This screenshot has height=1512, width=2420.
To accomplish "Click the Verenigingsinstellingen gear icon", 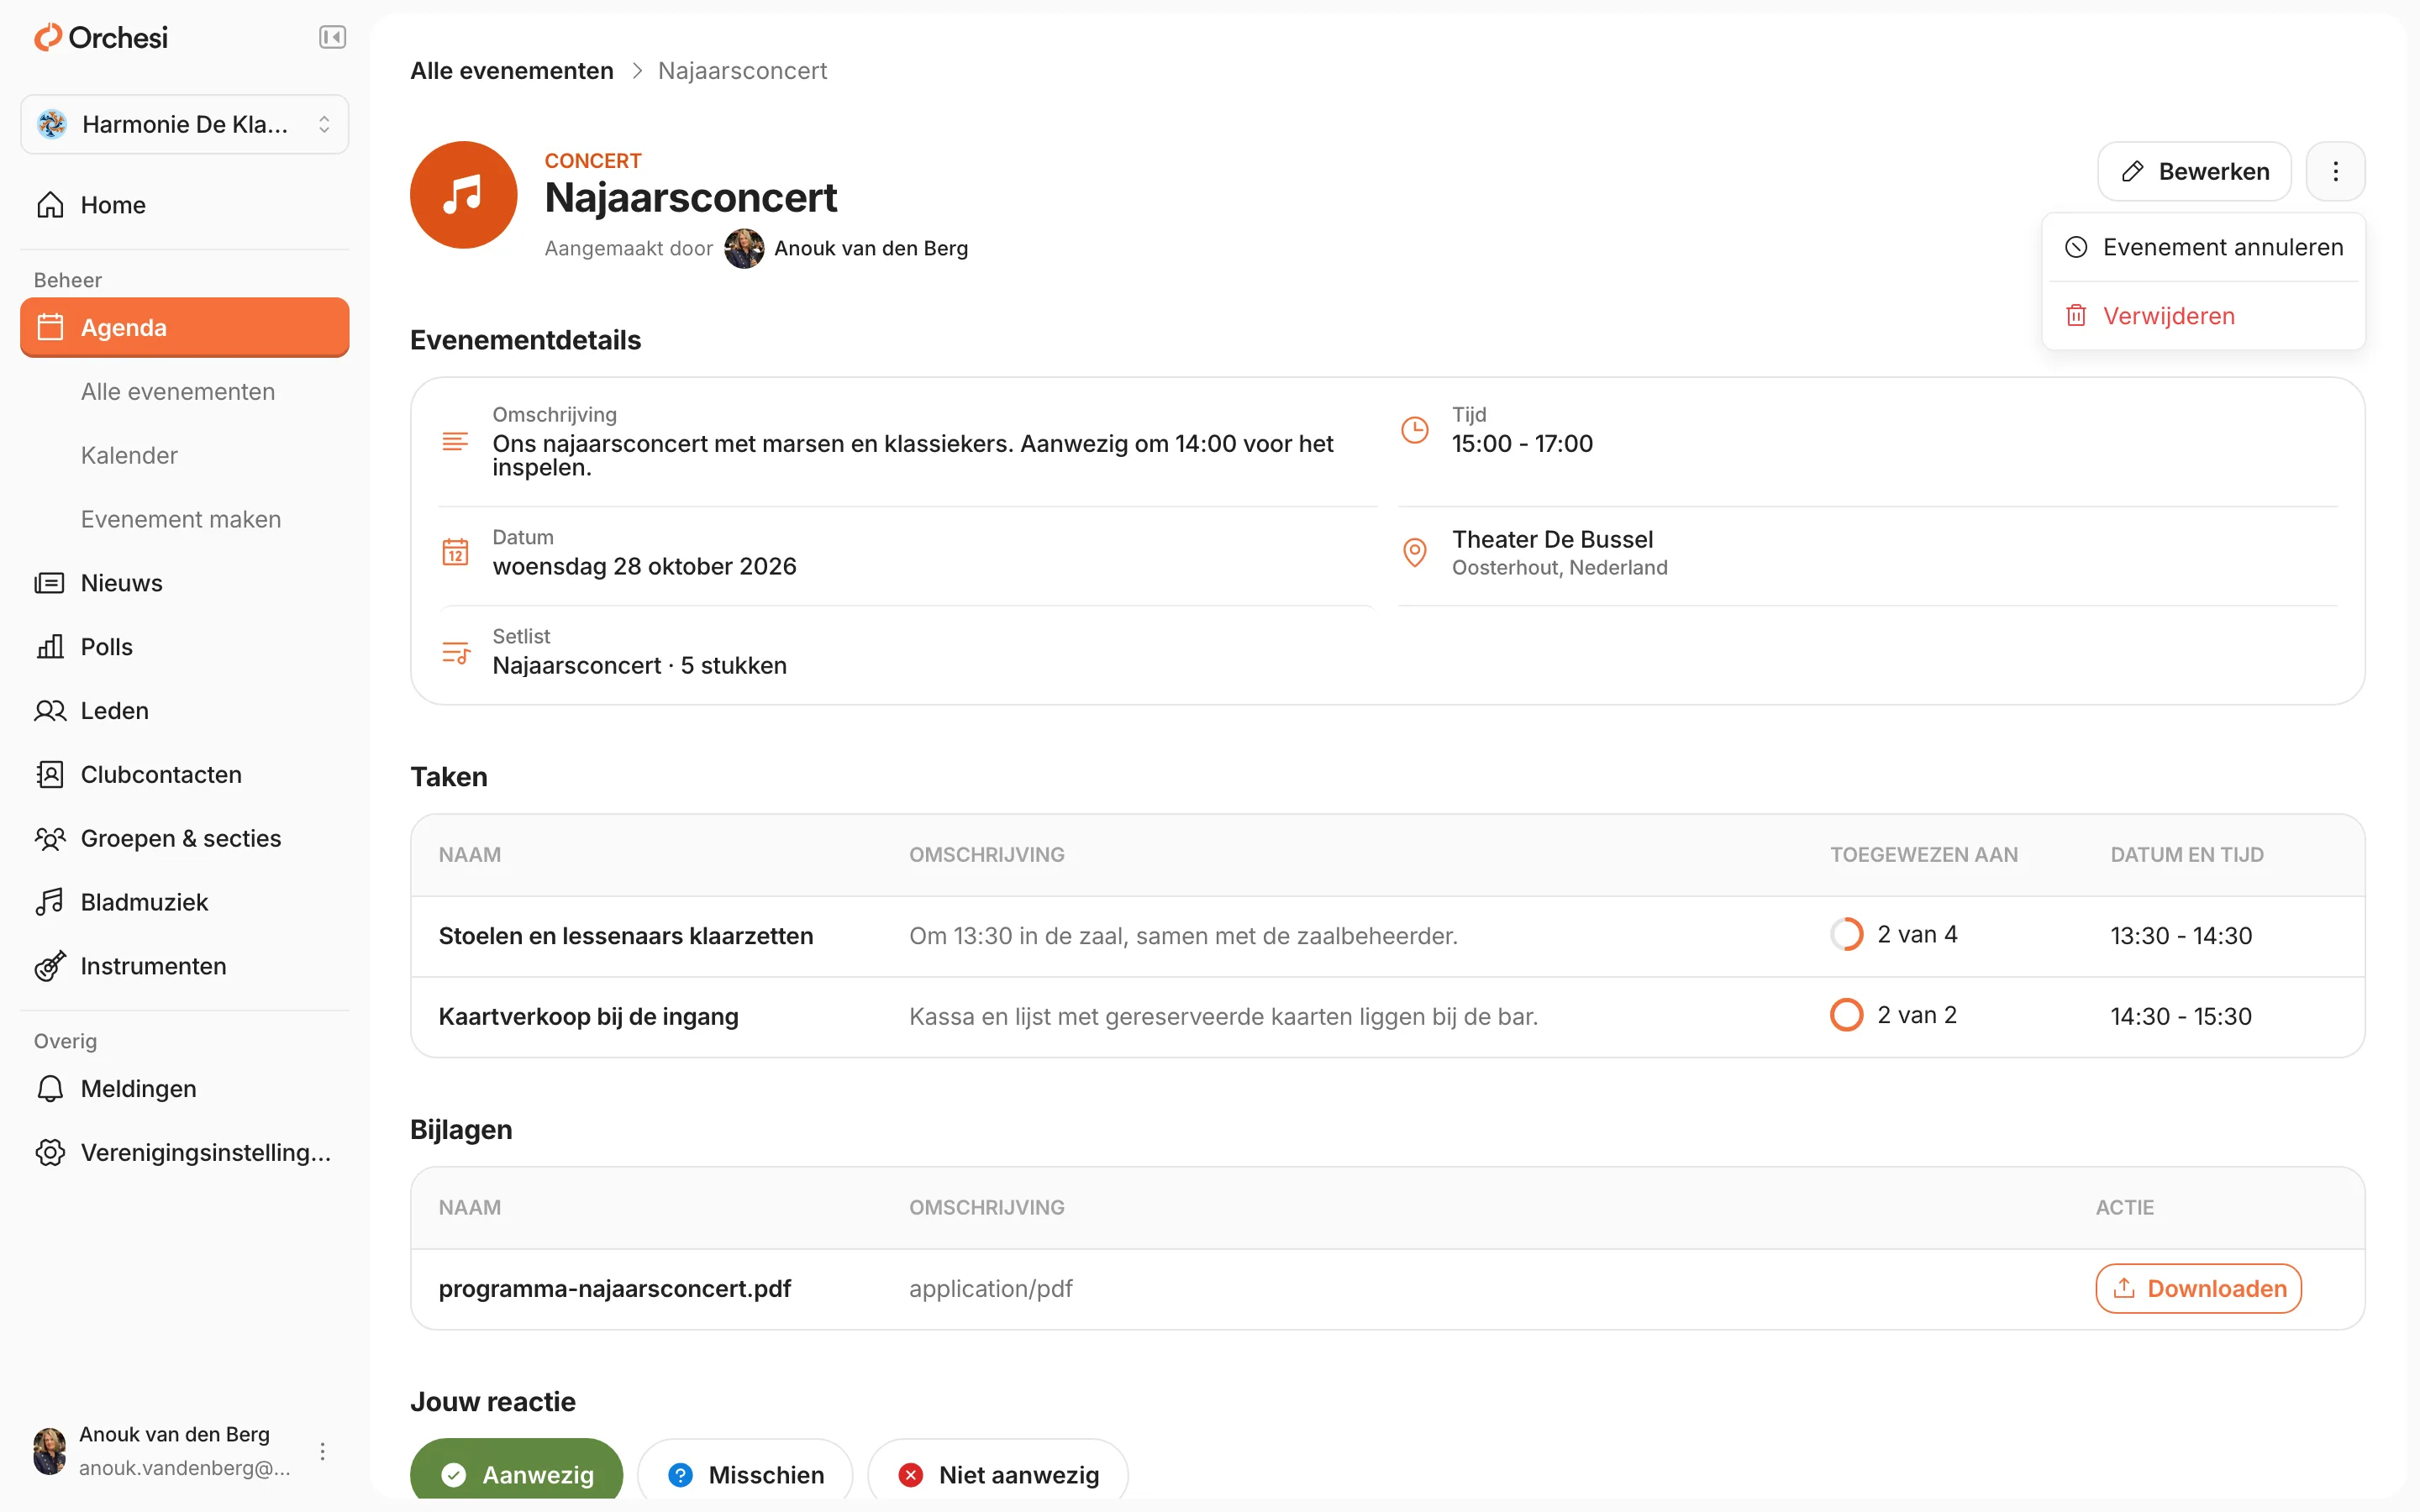I will (x=50, y=1153).
